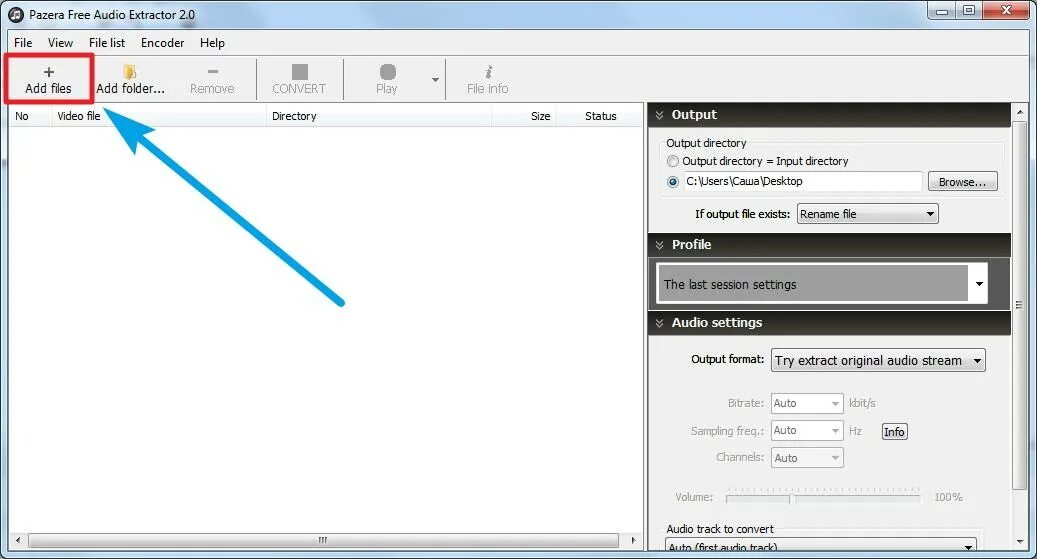Screen dimensions: 1037x559
Task: Click the Add files toolbar button
Action: pos(48,79)
